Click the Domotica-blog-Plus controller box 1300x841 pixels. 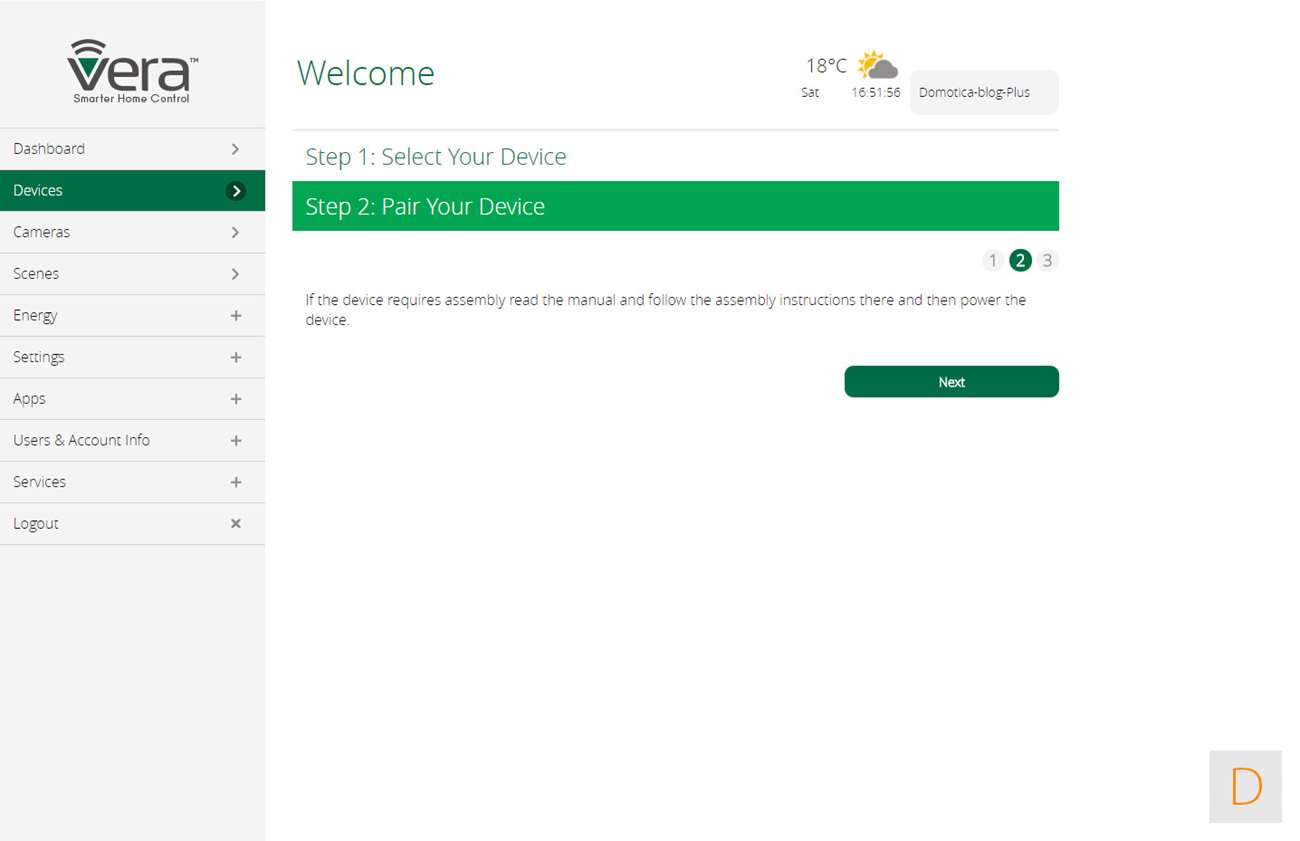coord(983,93)
